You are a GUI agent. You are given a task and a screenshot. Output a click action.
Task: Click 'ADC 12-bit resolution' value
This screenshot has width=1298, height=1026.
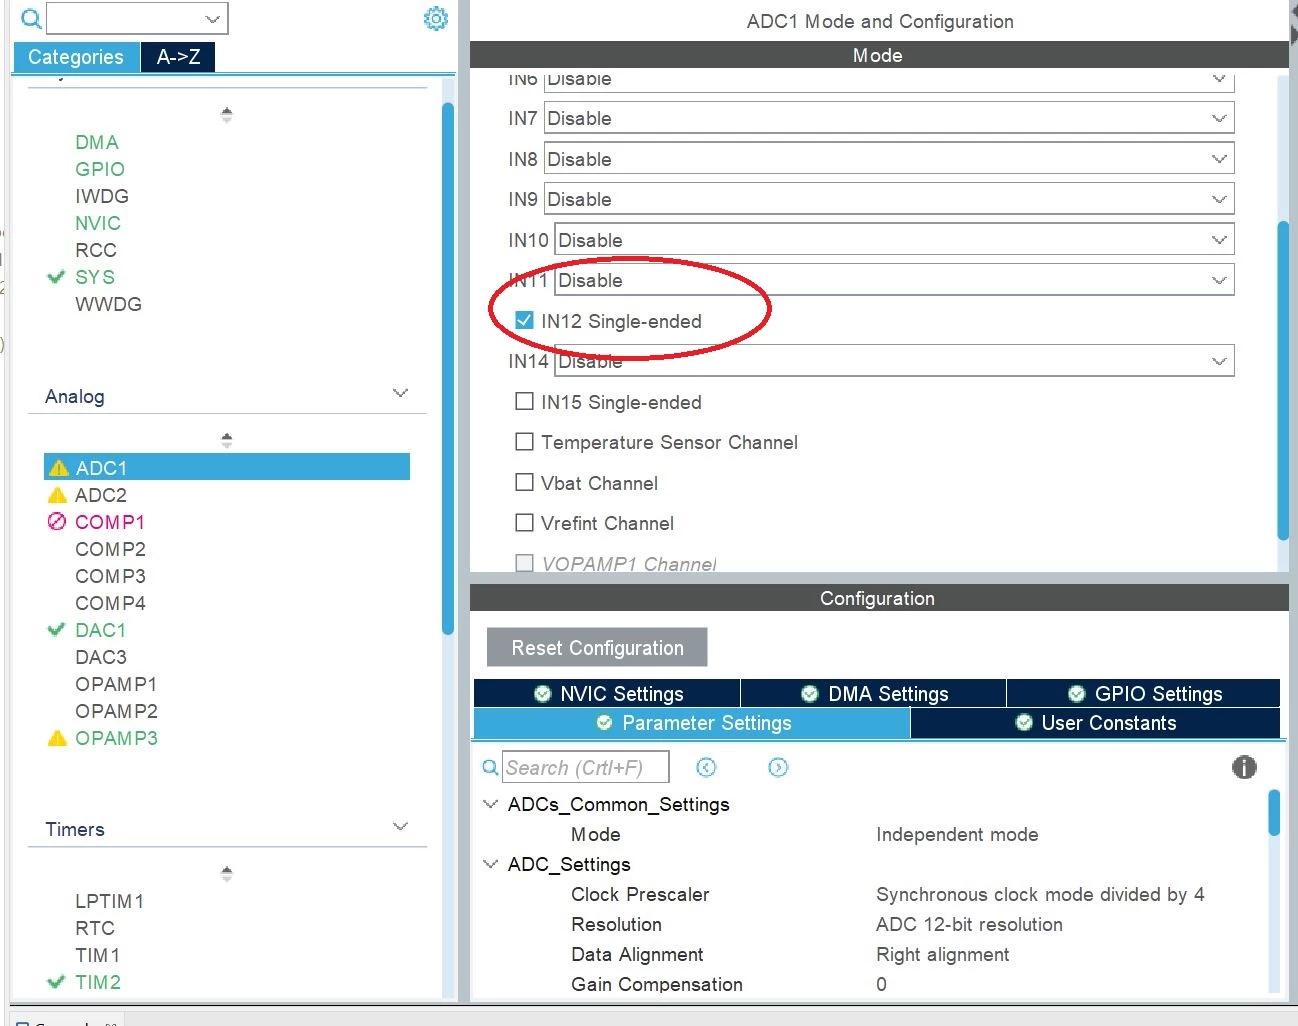point(969,924)
